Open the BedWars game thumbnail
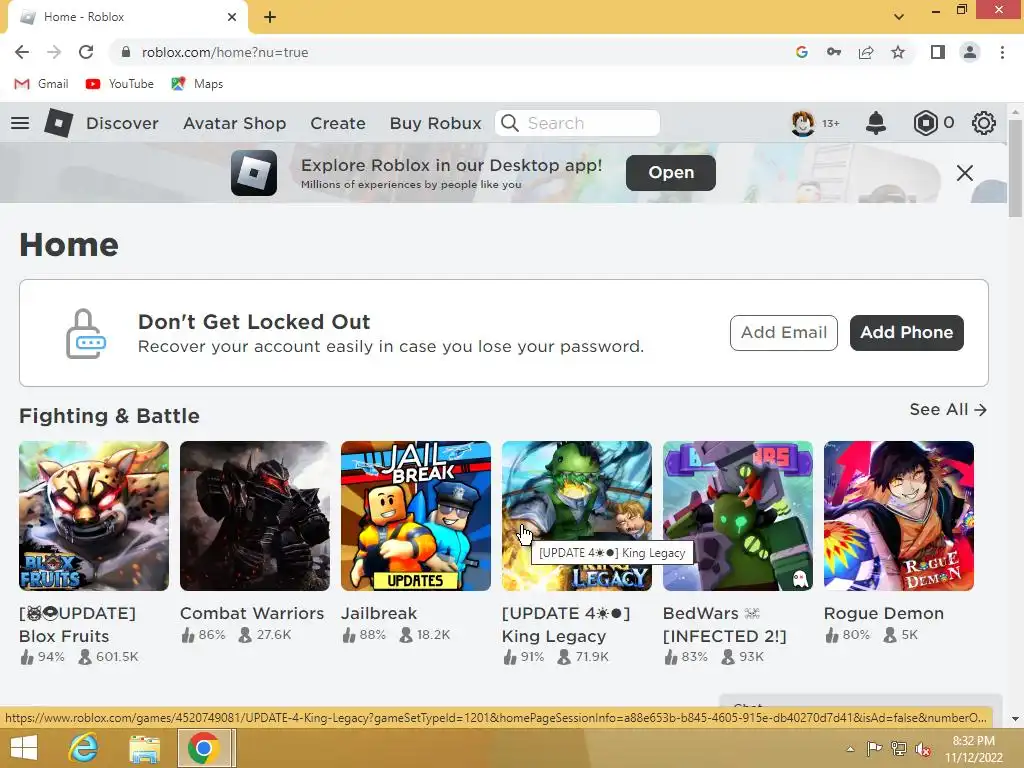 [x=738, y=516]
